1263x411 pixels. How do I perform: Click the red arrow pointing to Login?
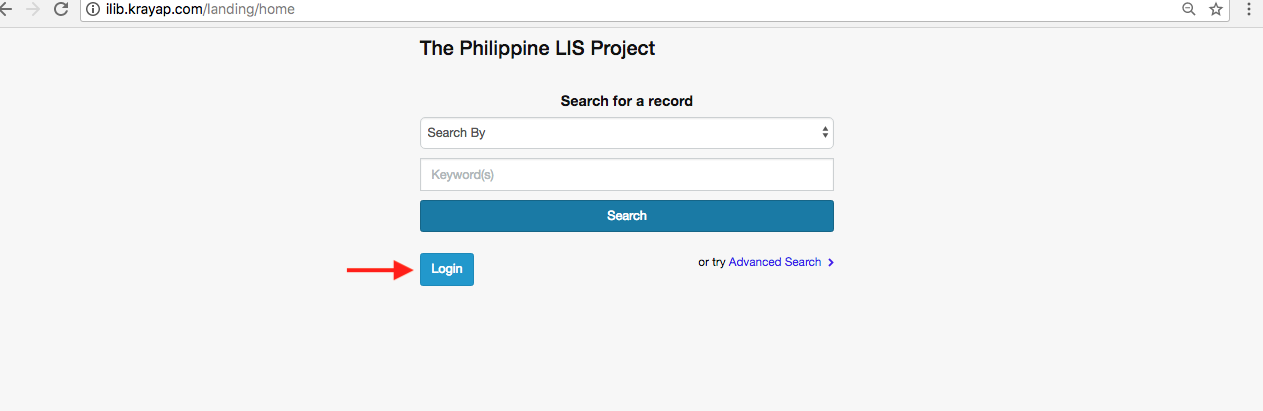(378, 269)
